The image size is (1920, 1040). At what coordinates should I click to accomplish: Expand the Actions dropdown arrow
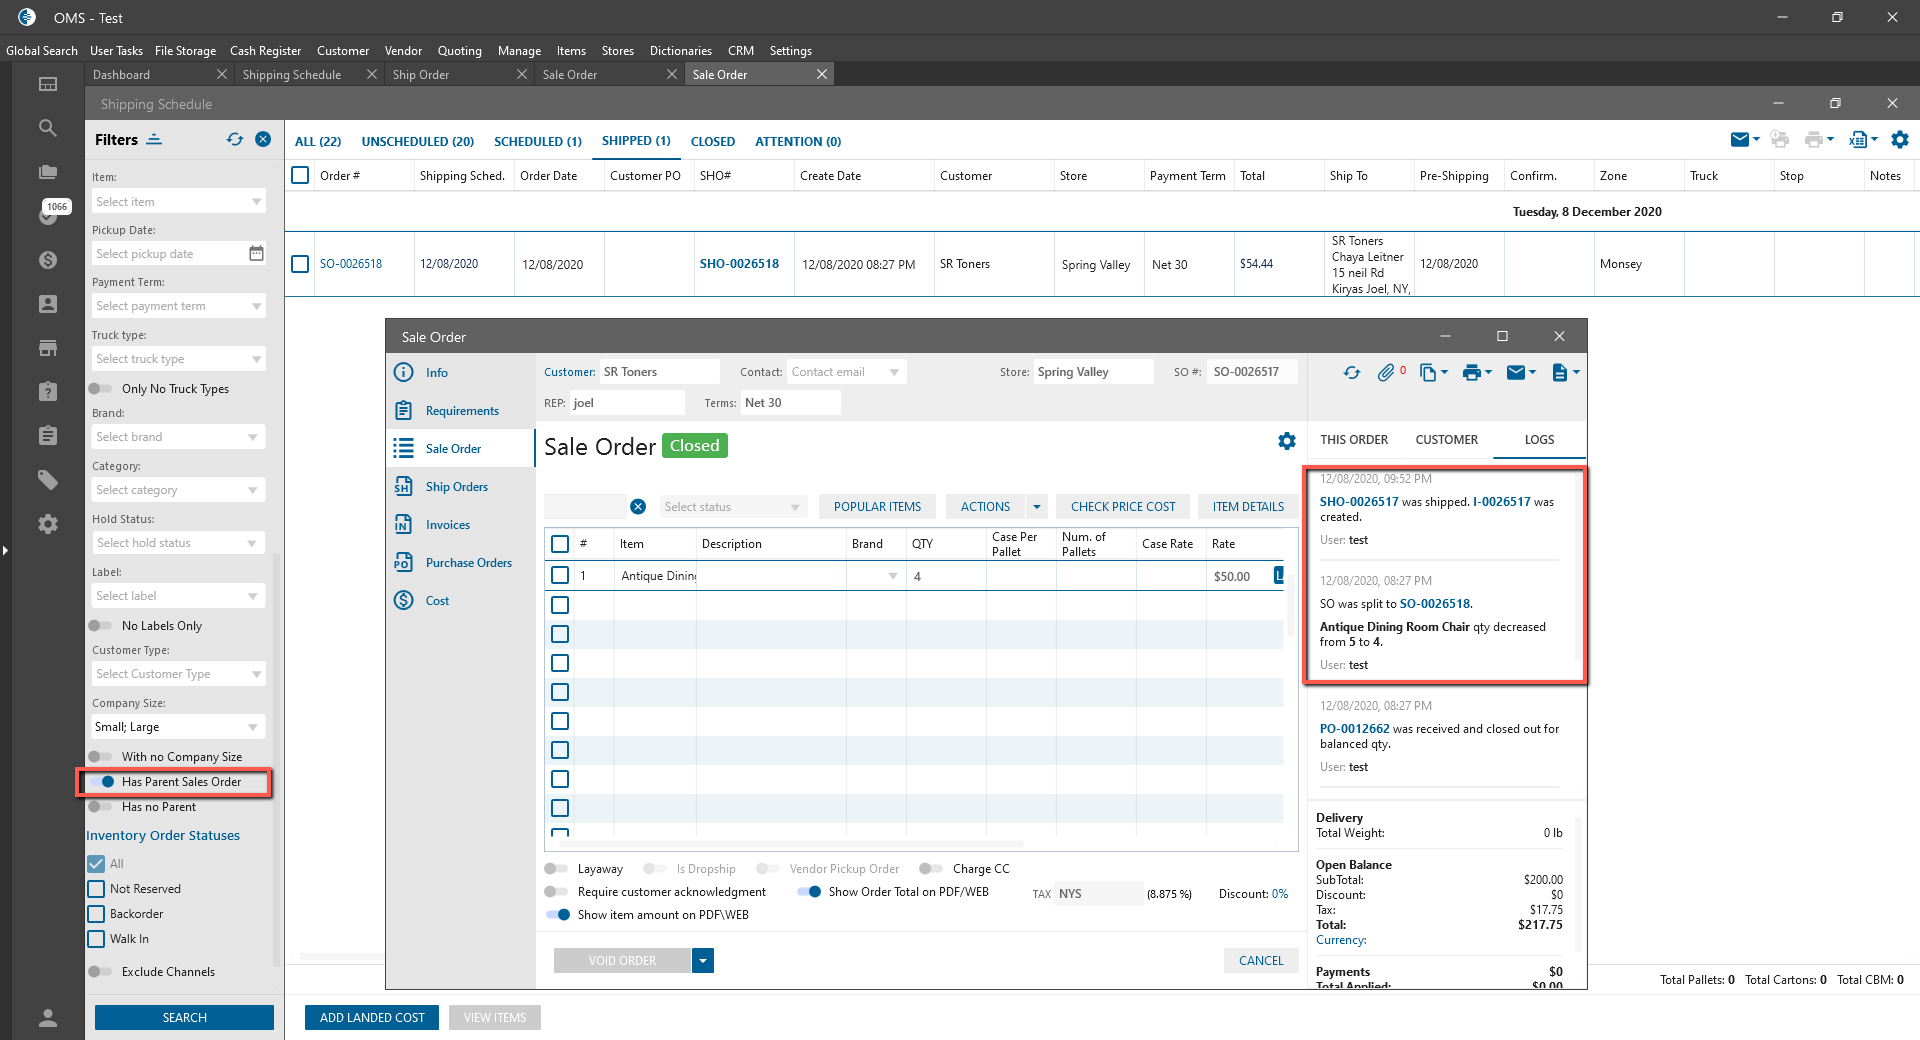pyautogui.click(x=1037, y=507)
